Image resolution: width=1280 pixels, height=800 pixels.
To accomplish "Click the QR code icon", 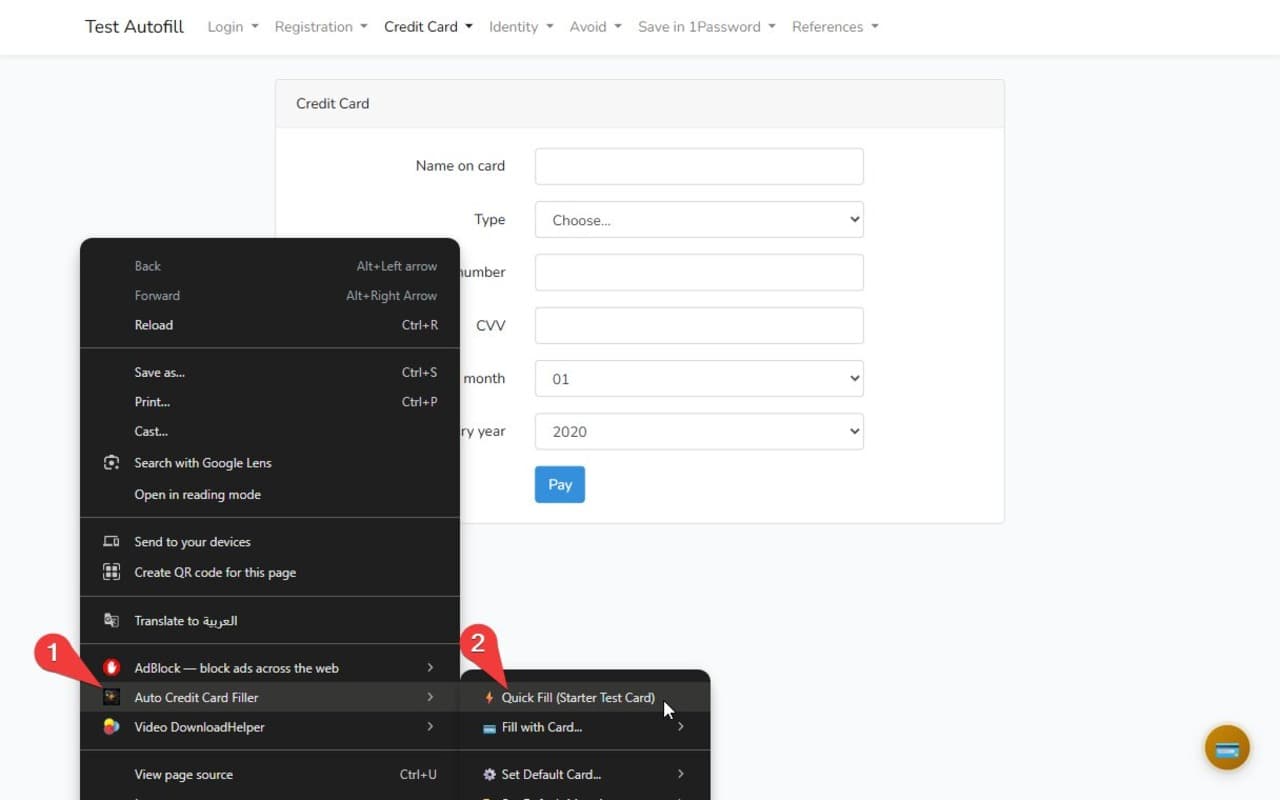I will [112, 572].
